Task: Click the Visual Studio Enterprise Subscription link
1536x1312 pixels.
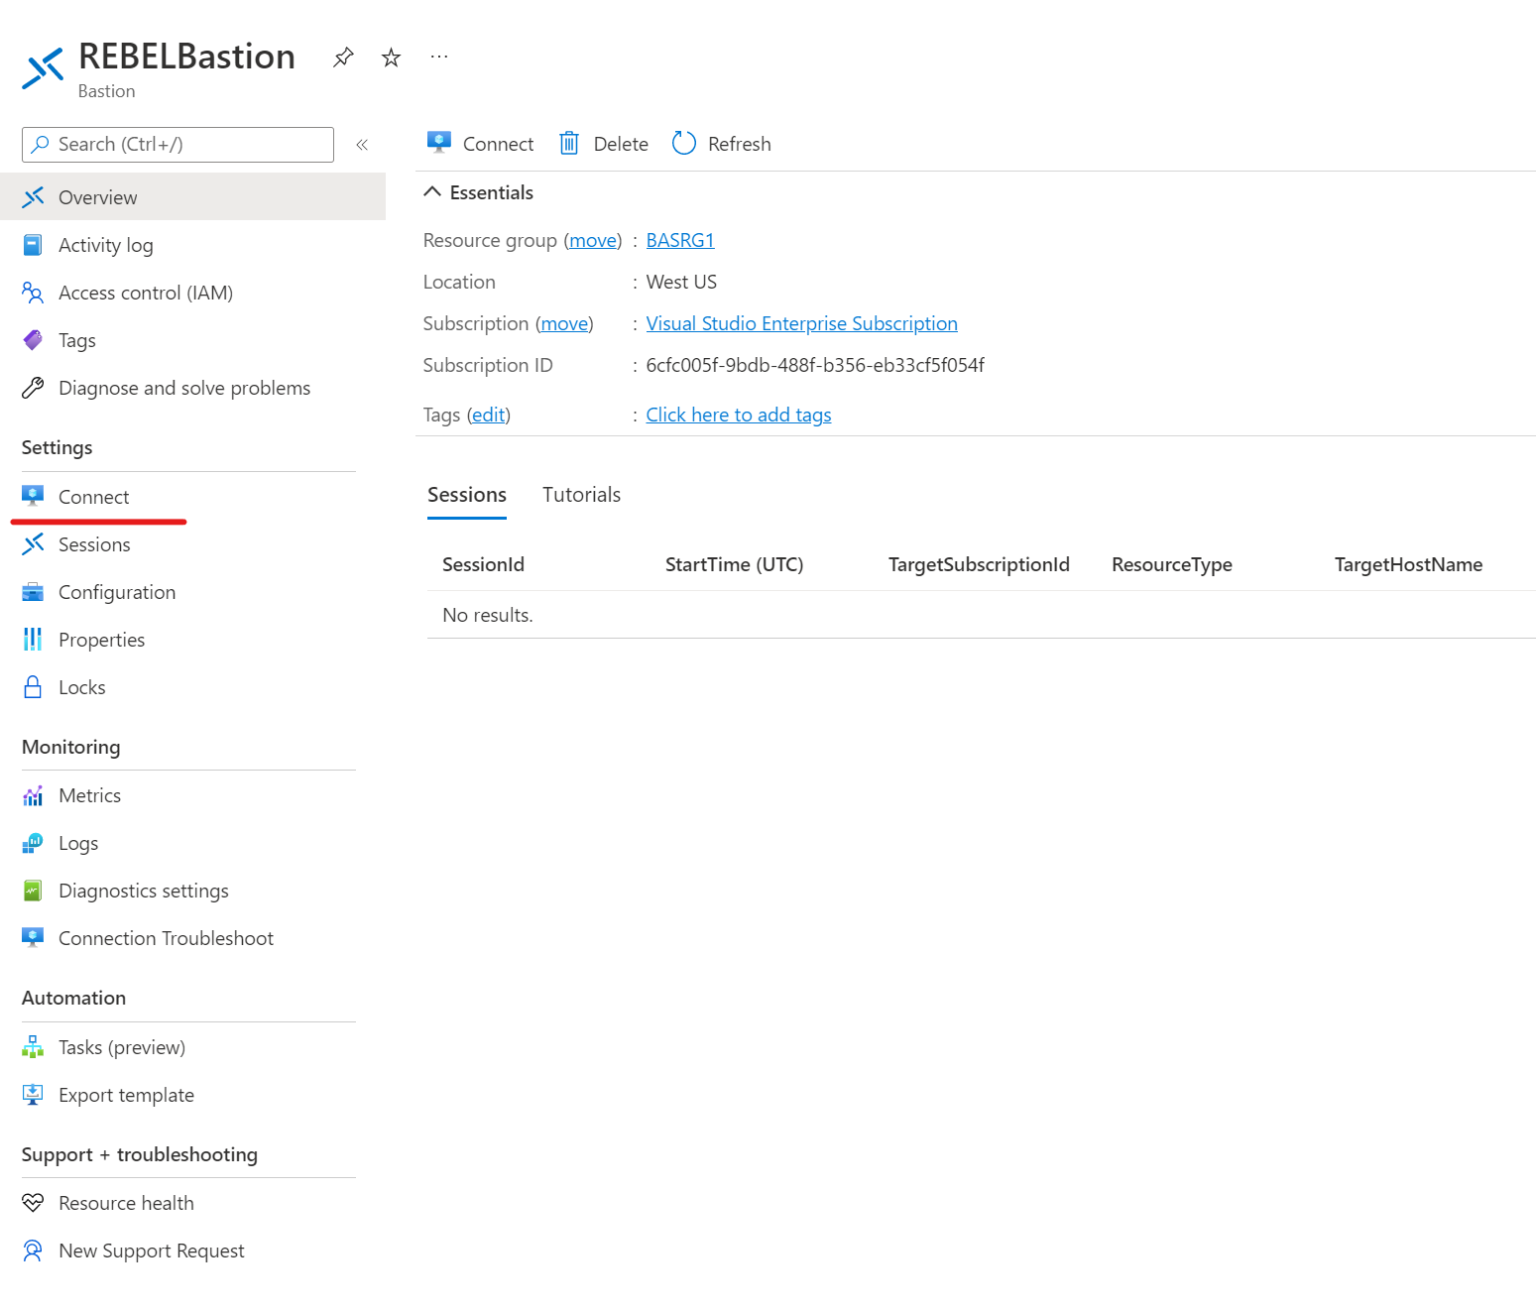Action: pyautogui.click(x=801, y=323)
